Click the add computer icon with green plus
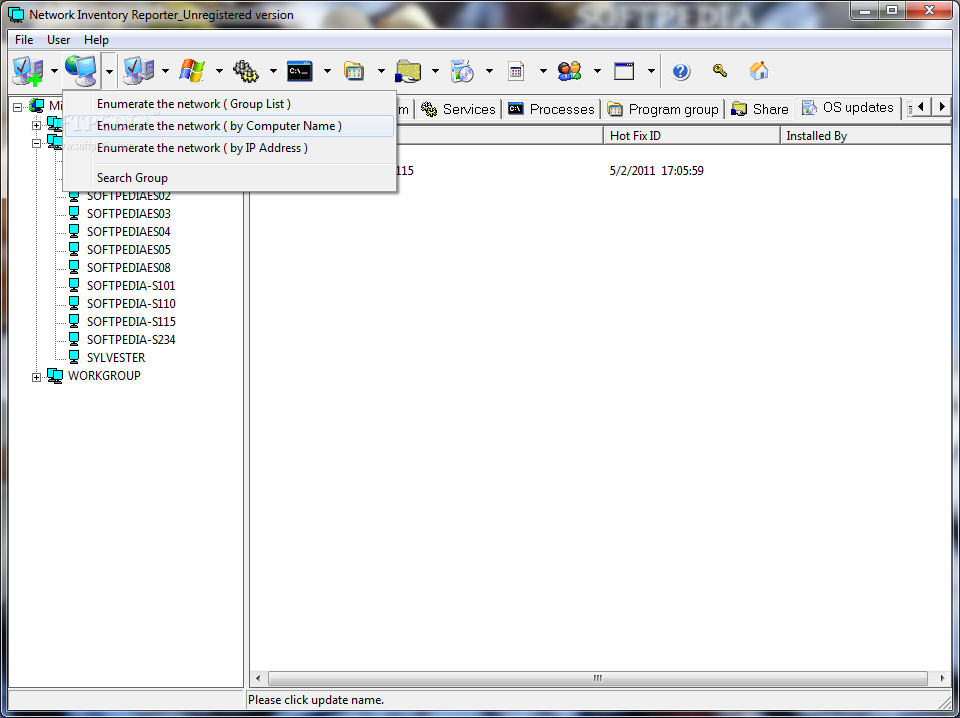 click(28, 71)
